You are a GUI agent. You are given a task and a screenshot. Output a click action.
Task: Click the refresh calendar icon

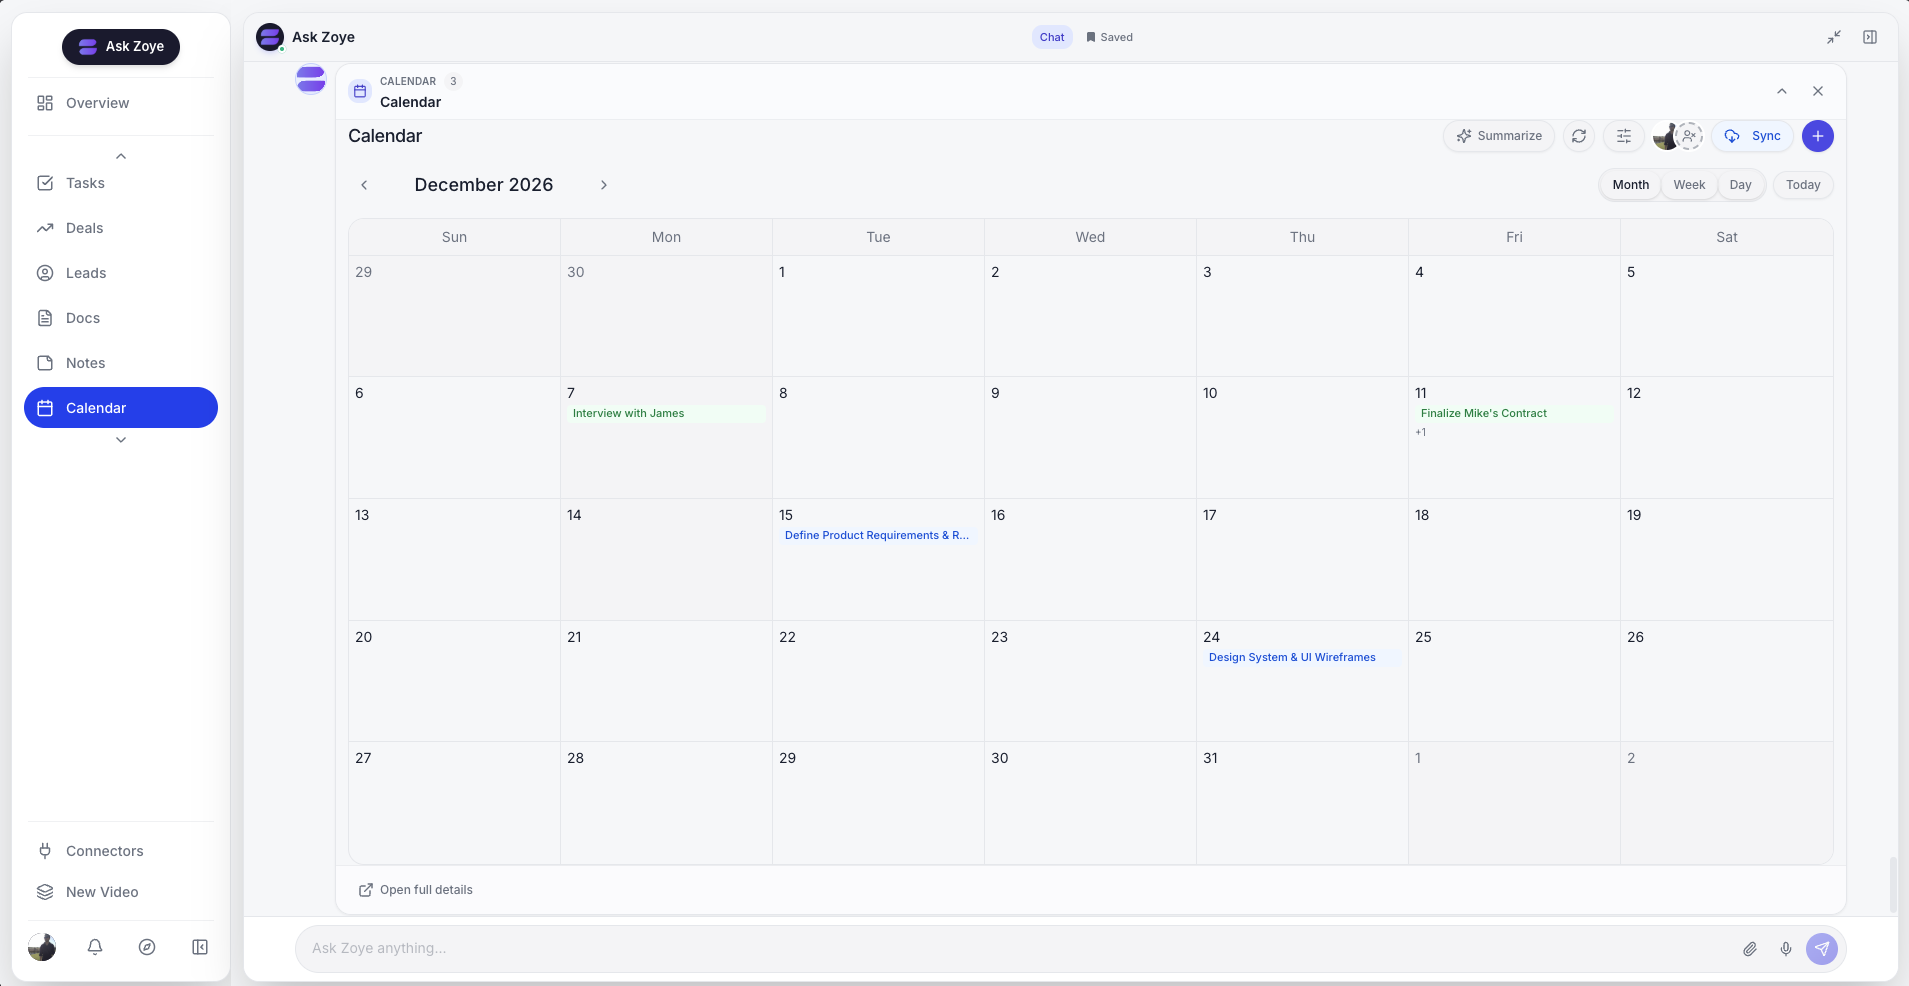(x=1579, y=136)
